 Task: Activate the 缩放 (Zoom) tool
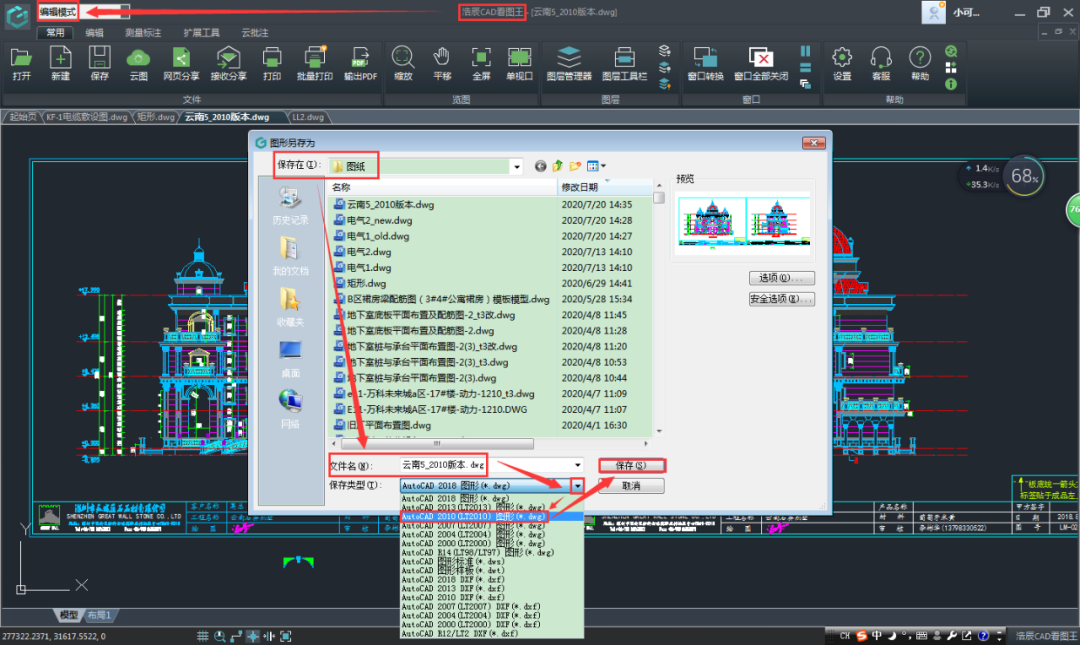(x=402, y=62)
